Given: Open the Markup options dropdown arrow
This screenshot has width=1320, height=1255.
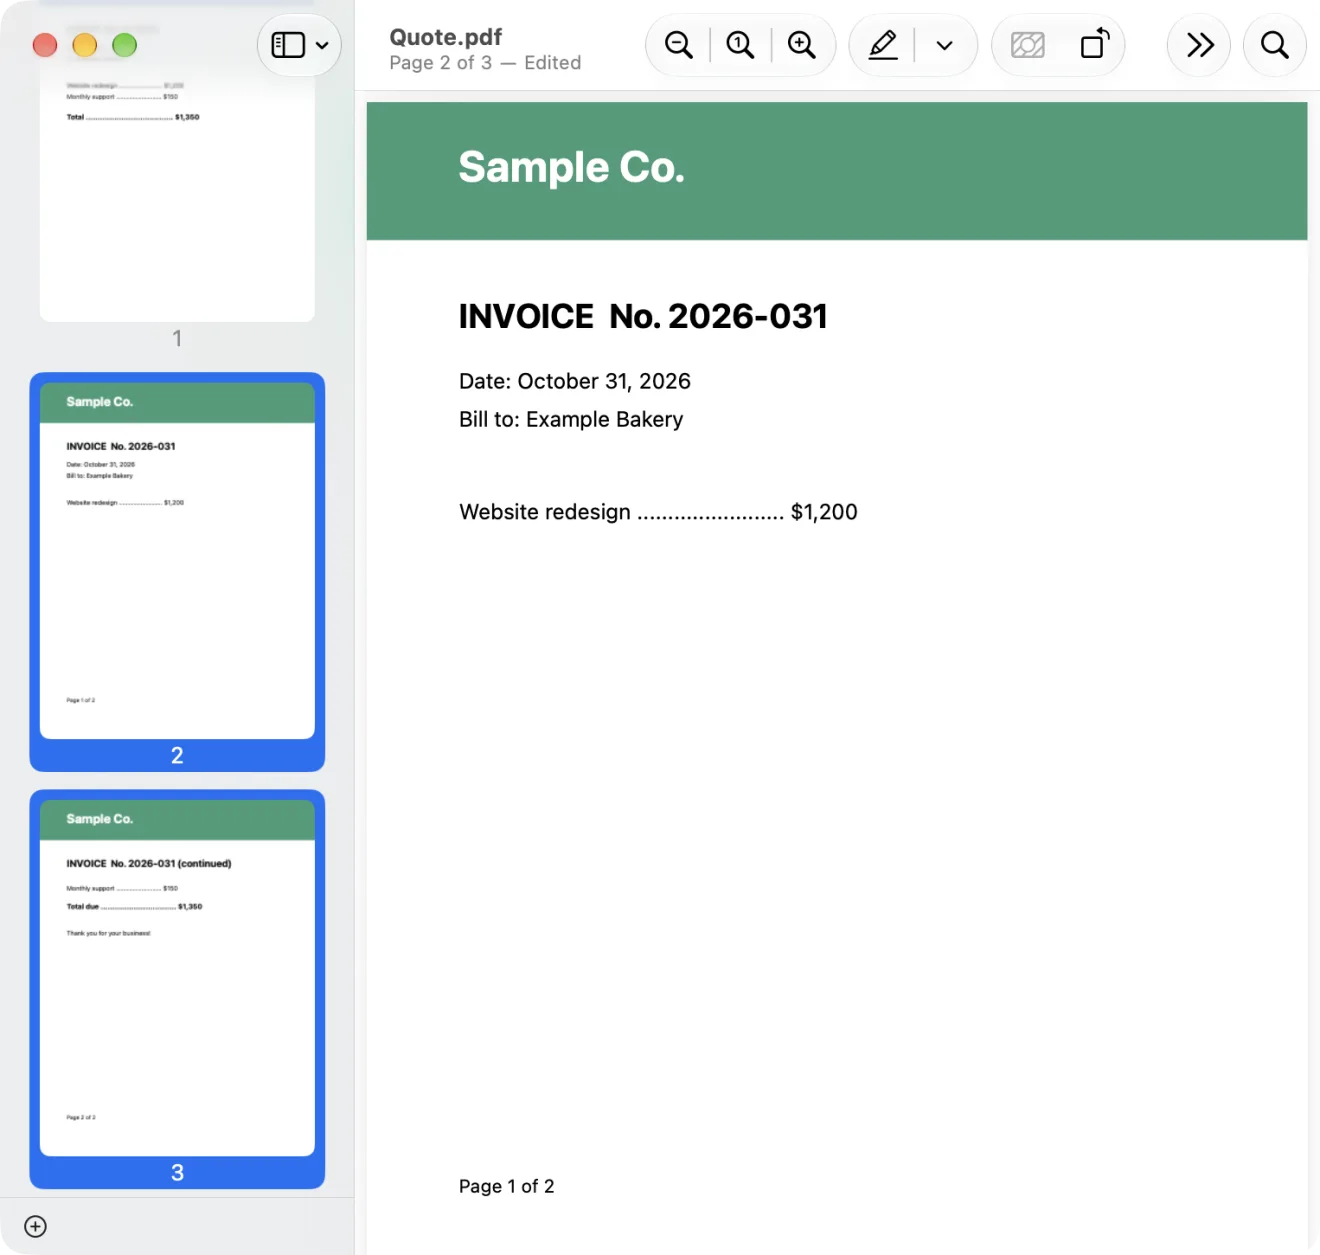Looking at the screenshot, I should 944,45.
